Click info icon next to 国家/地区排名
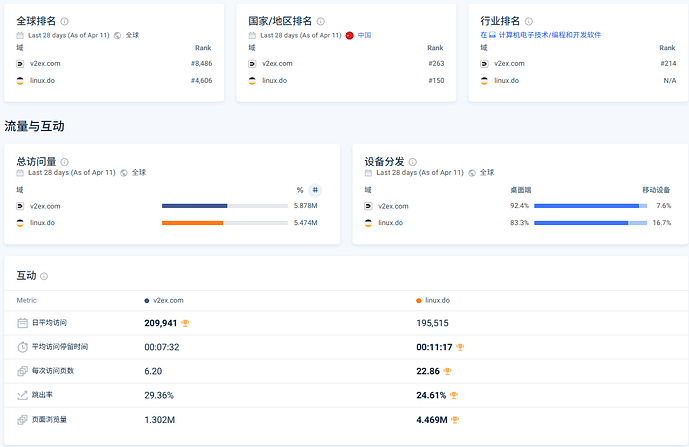689x447 pixels. tap(321, 21)
